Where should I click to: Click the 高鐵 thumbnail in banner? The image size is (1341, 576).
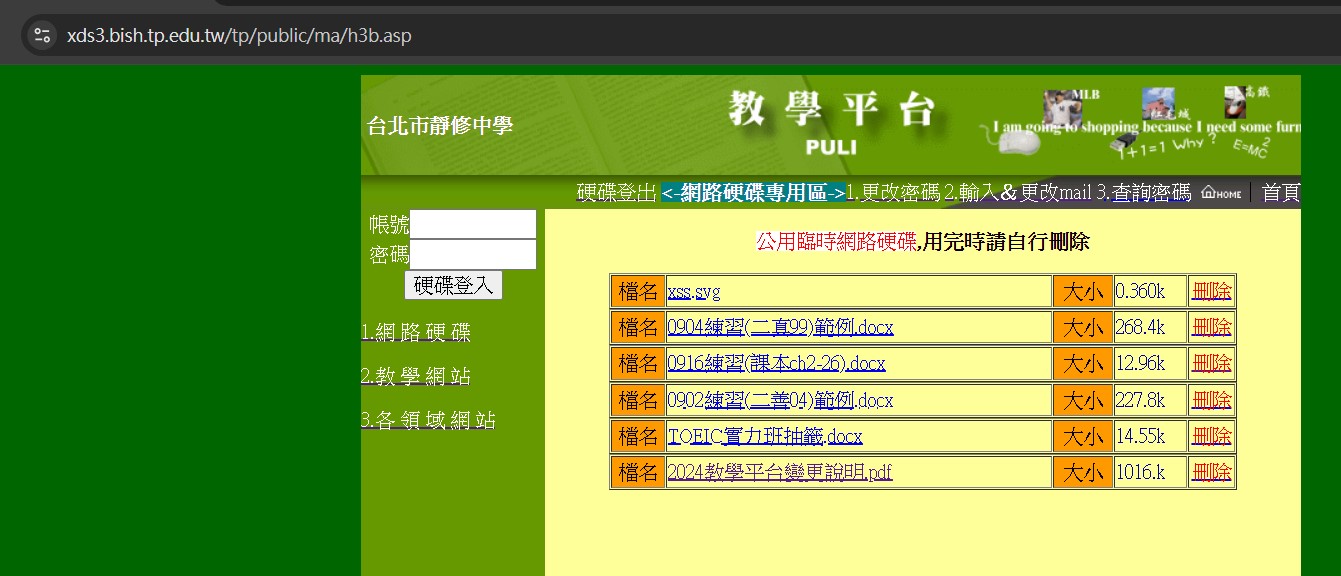coord(1235,102)
